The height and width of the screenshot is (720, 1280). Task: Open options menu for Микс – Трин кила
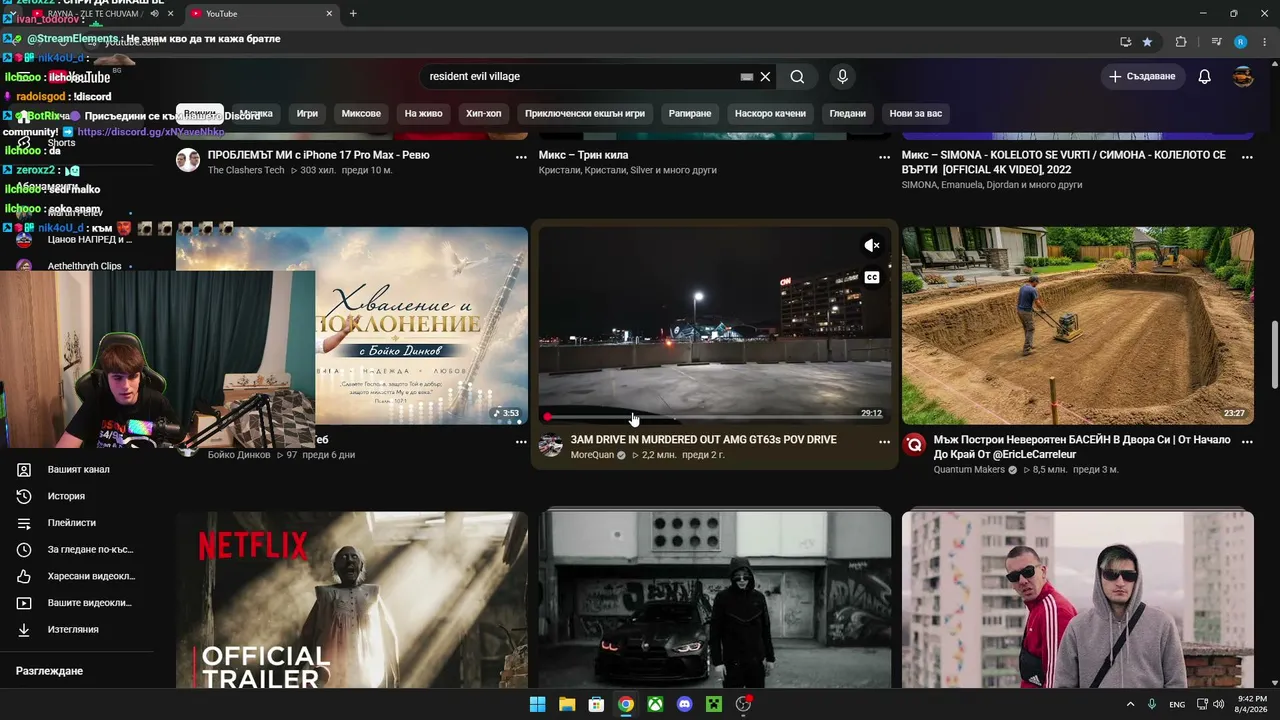(x=884, y=157)
